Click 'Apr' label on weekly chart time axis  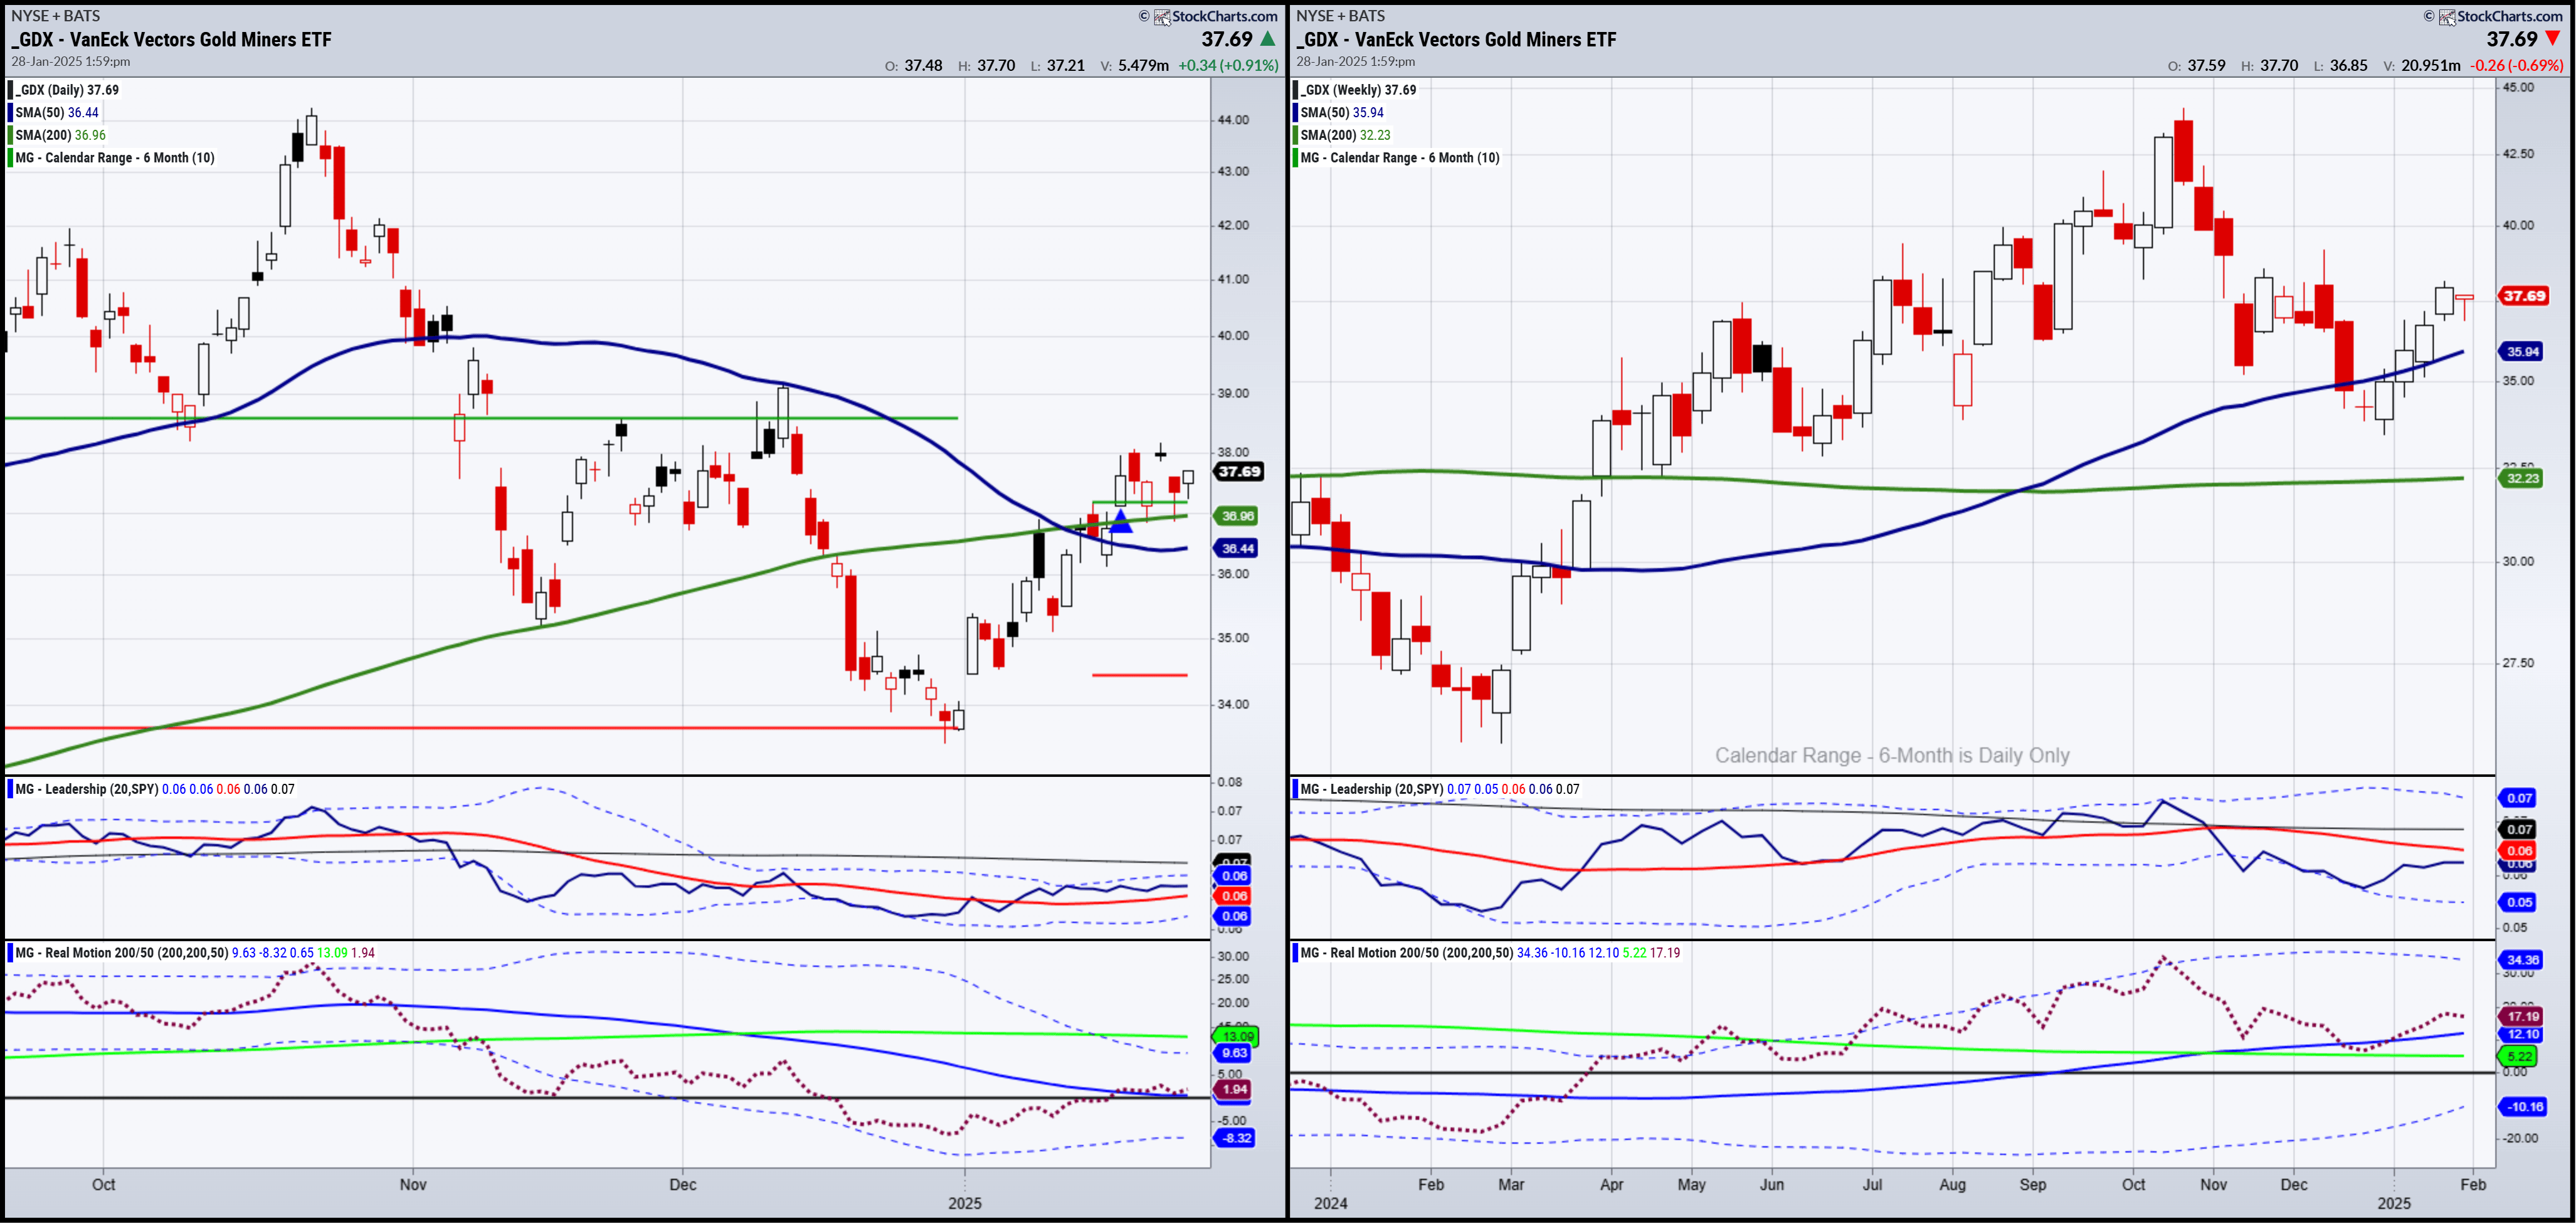tap(1612, 1185)
